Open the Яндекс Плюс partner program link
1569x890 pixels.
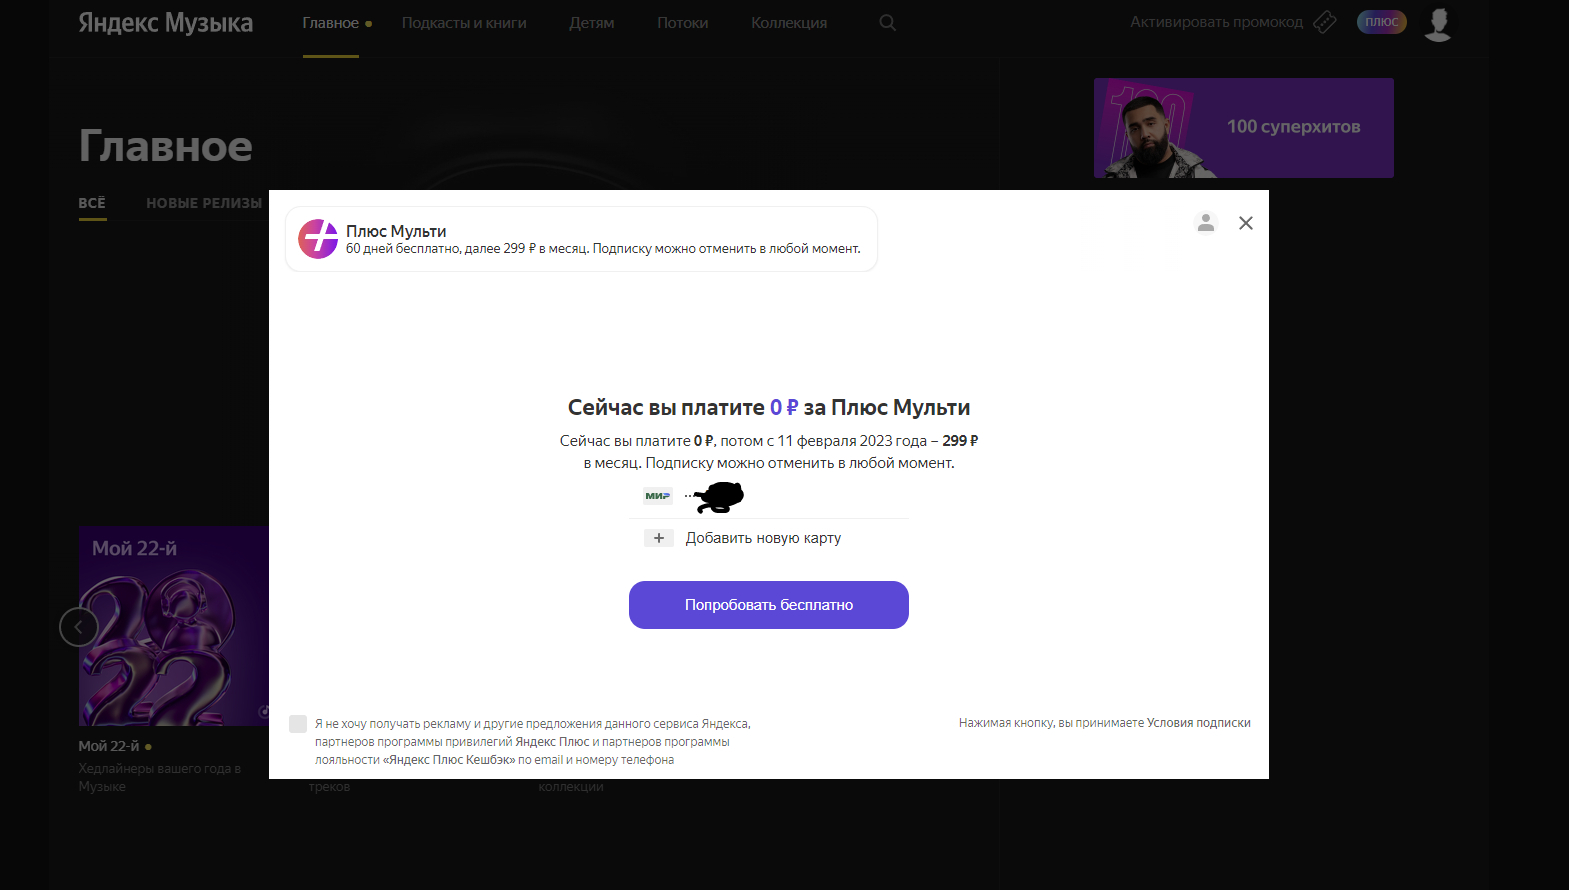pyautogui.click(x=552, y=742)
